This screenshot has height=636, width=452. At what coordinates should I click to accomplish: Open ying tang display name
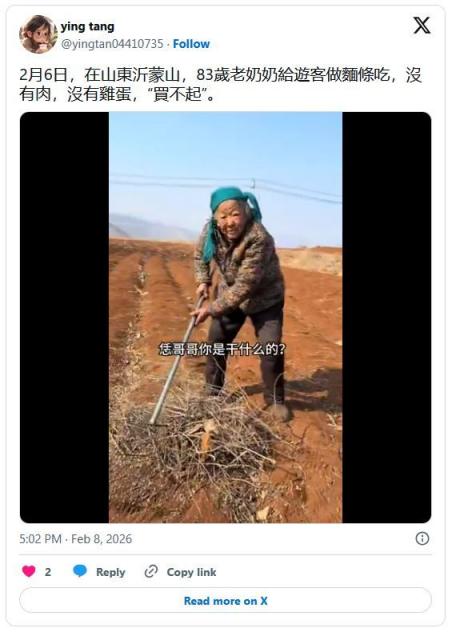pos(87,27)
